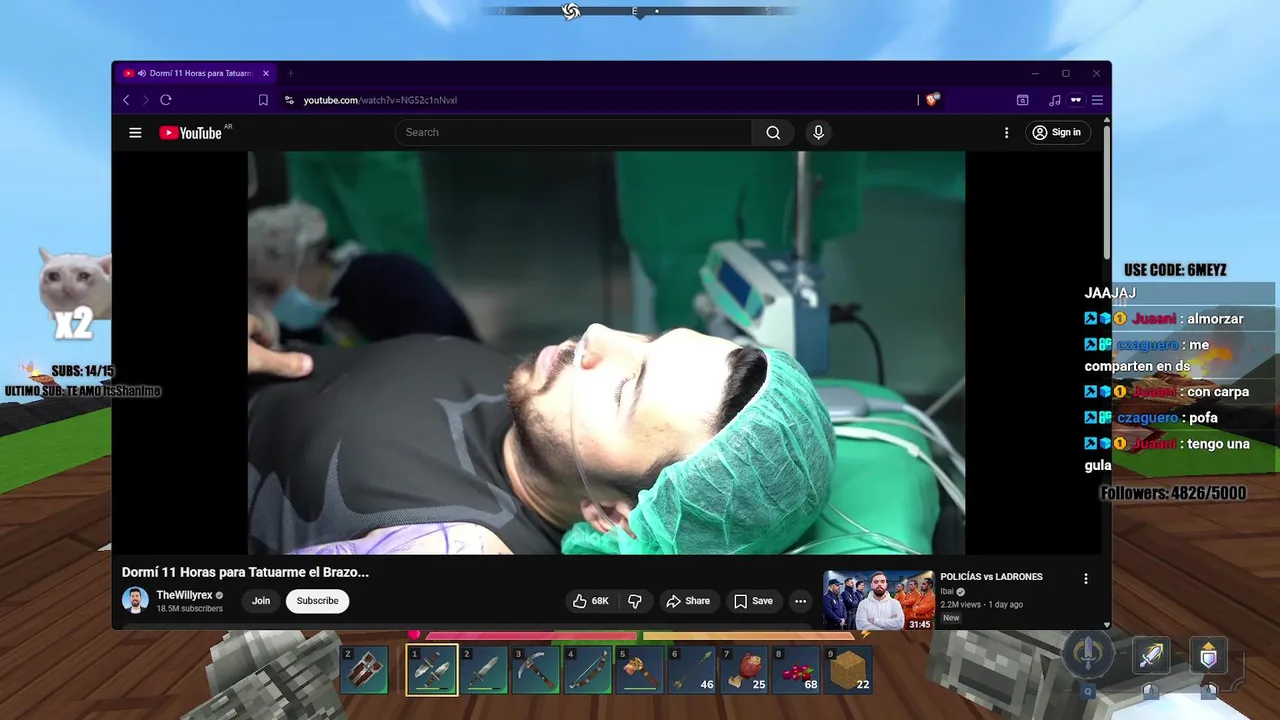Image resolution: width=1280 pixels, height=720 pixels.
Task: Go to the YouTube home logo
Action: coord(190,133)
